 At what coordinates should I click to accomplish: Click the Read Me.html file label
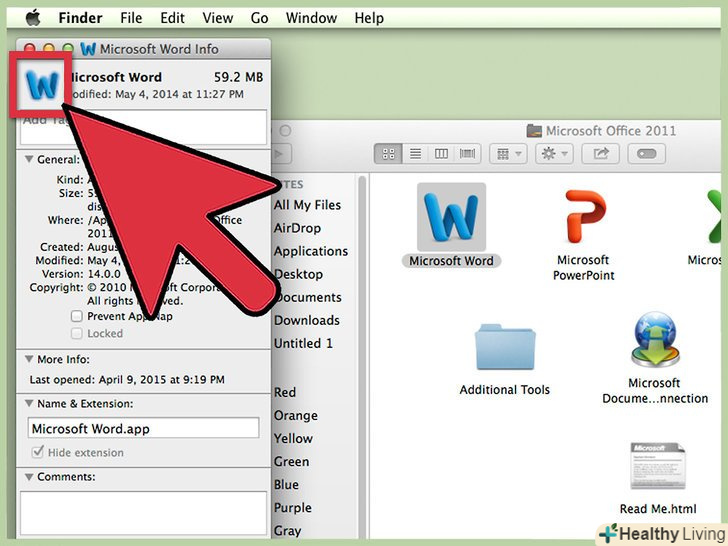coord(658,509)
